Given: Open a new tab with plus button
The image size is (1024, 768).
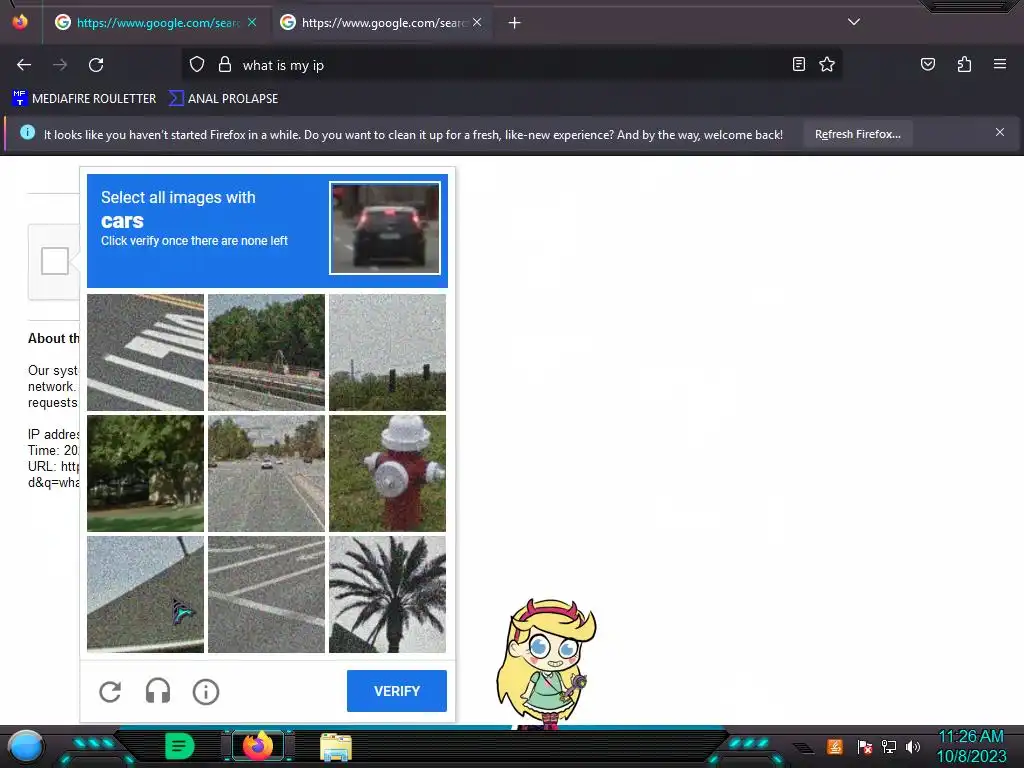Looking at the screenshot, I should [x=515, y=23].
